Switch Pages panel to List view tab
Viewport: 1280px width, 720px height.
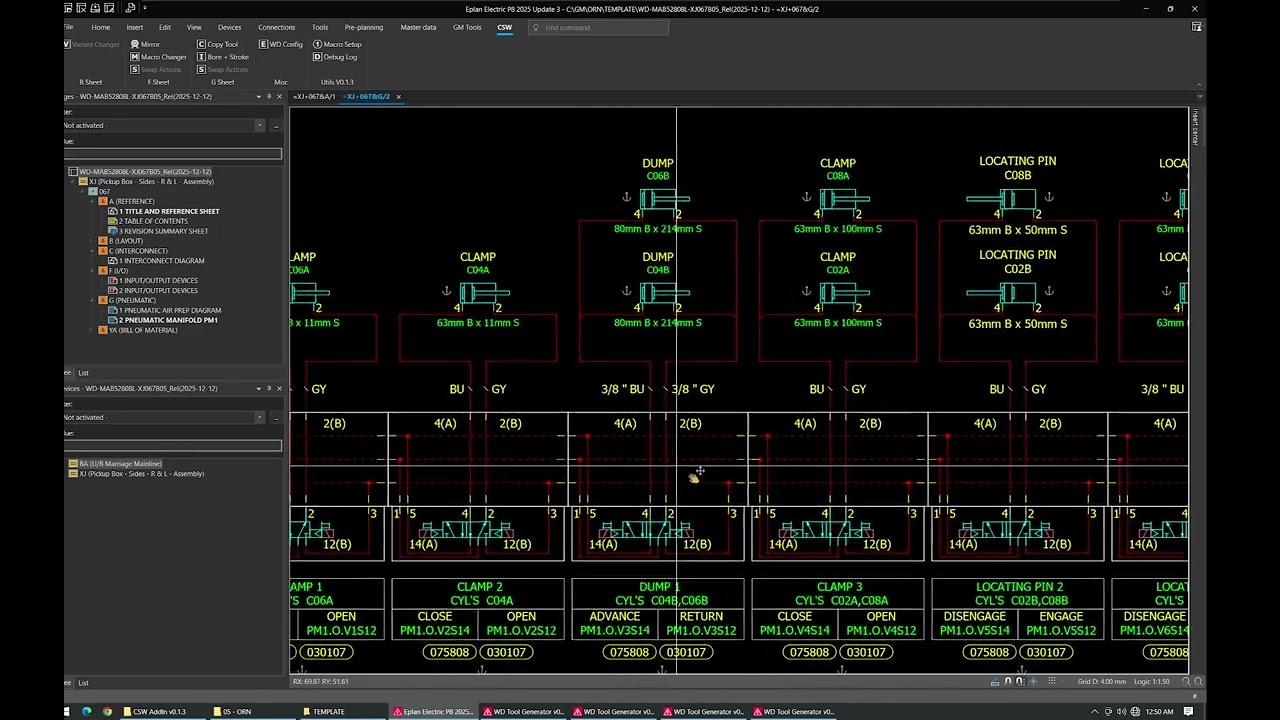[x=84, y=373]
